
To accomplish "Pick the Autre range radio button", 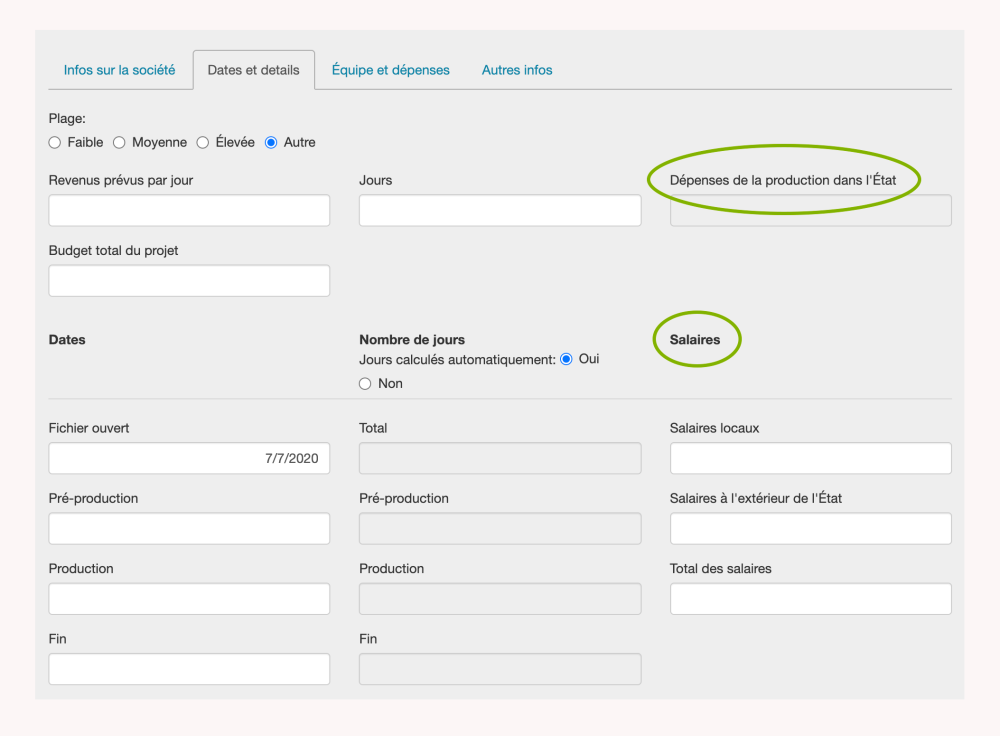I will (x=271, y=143).
